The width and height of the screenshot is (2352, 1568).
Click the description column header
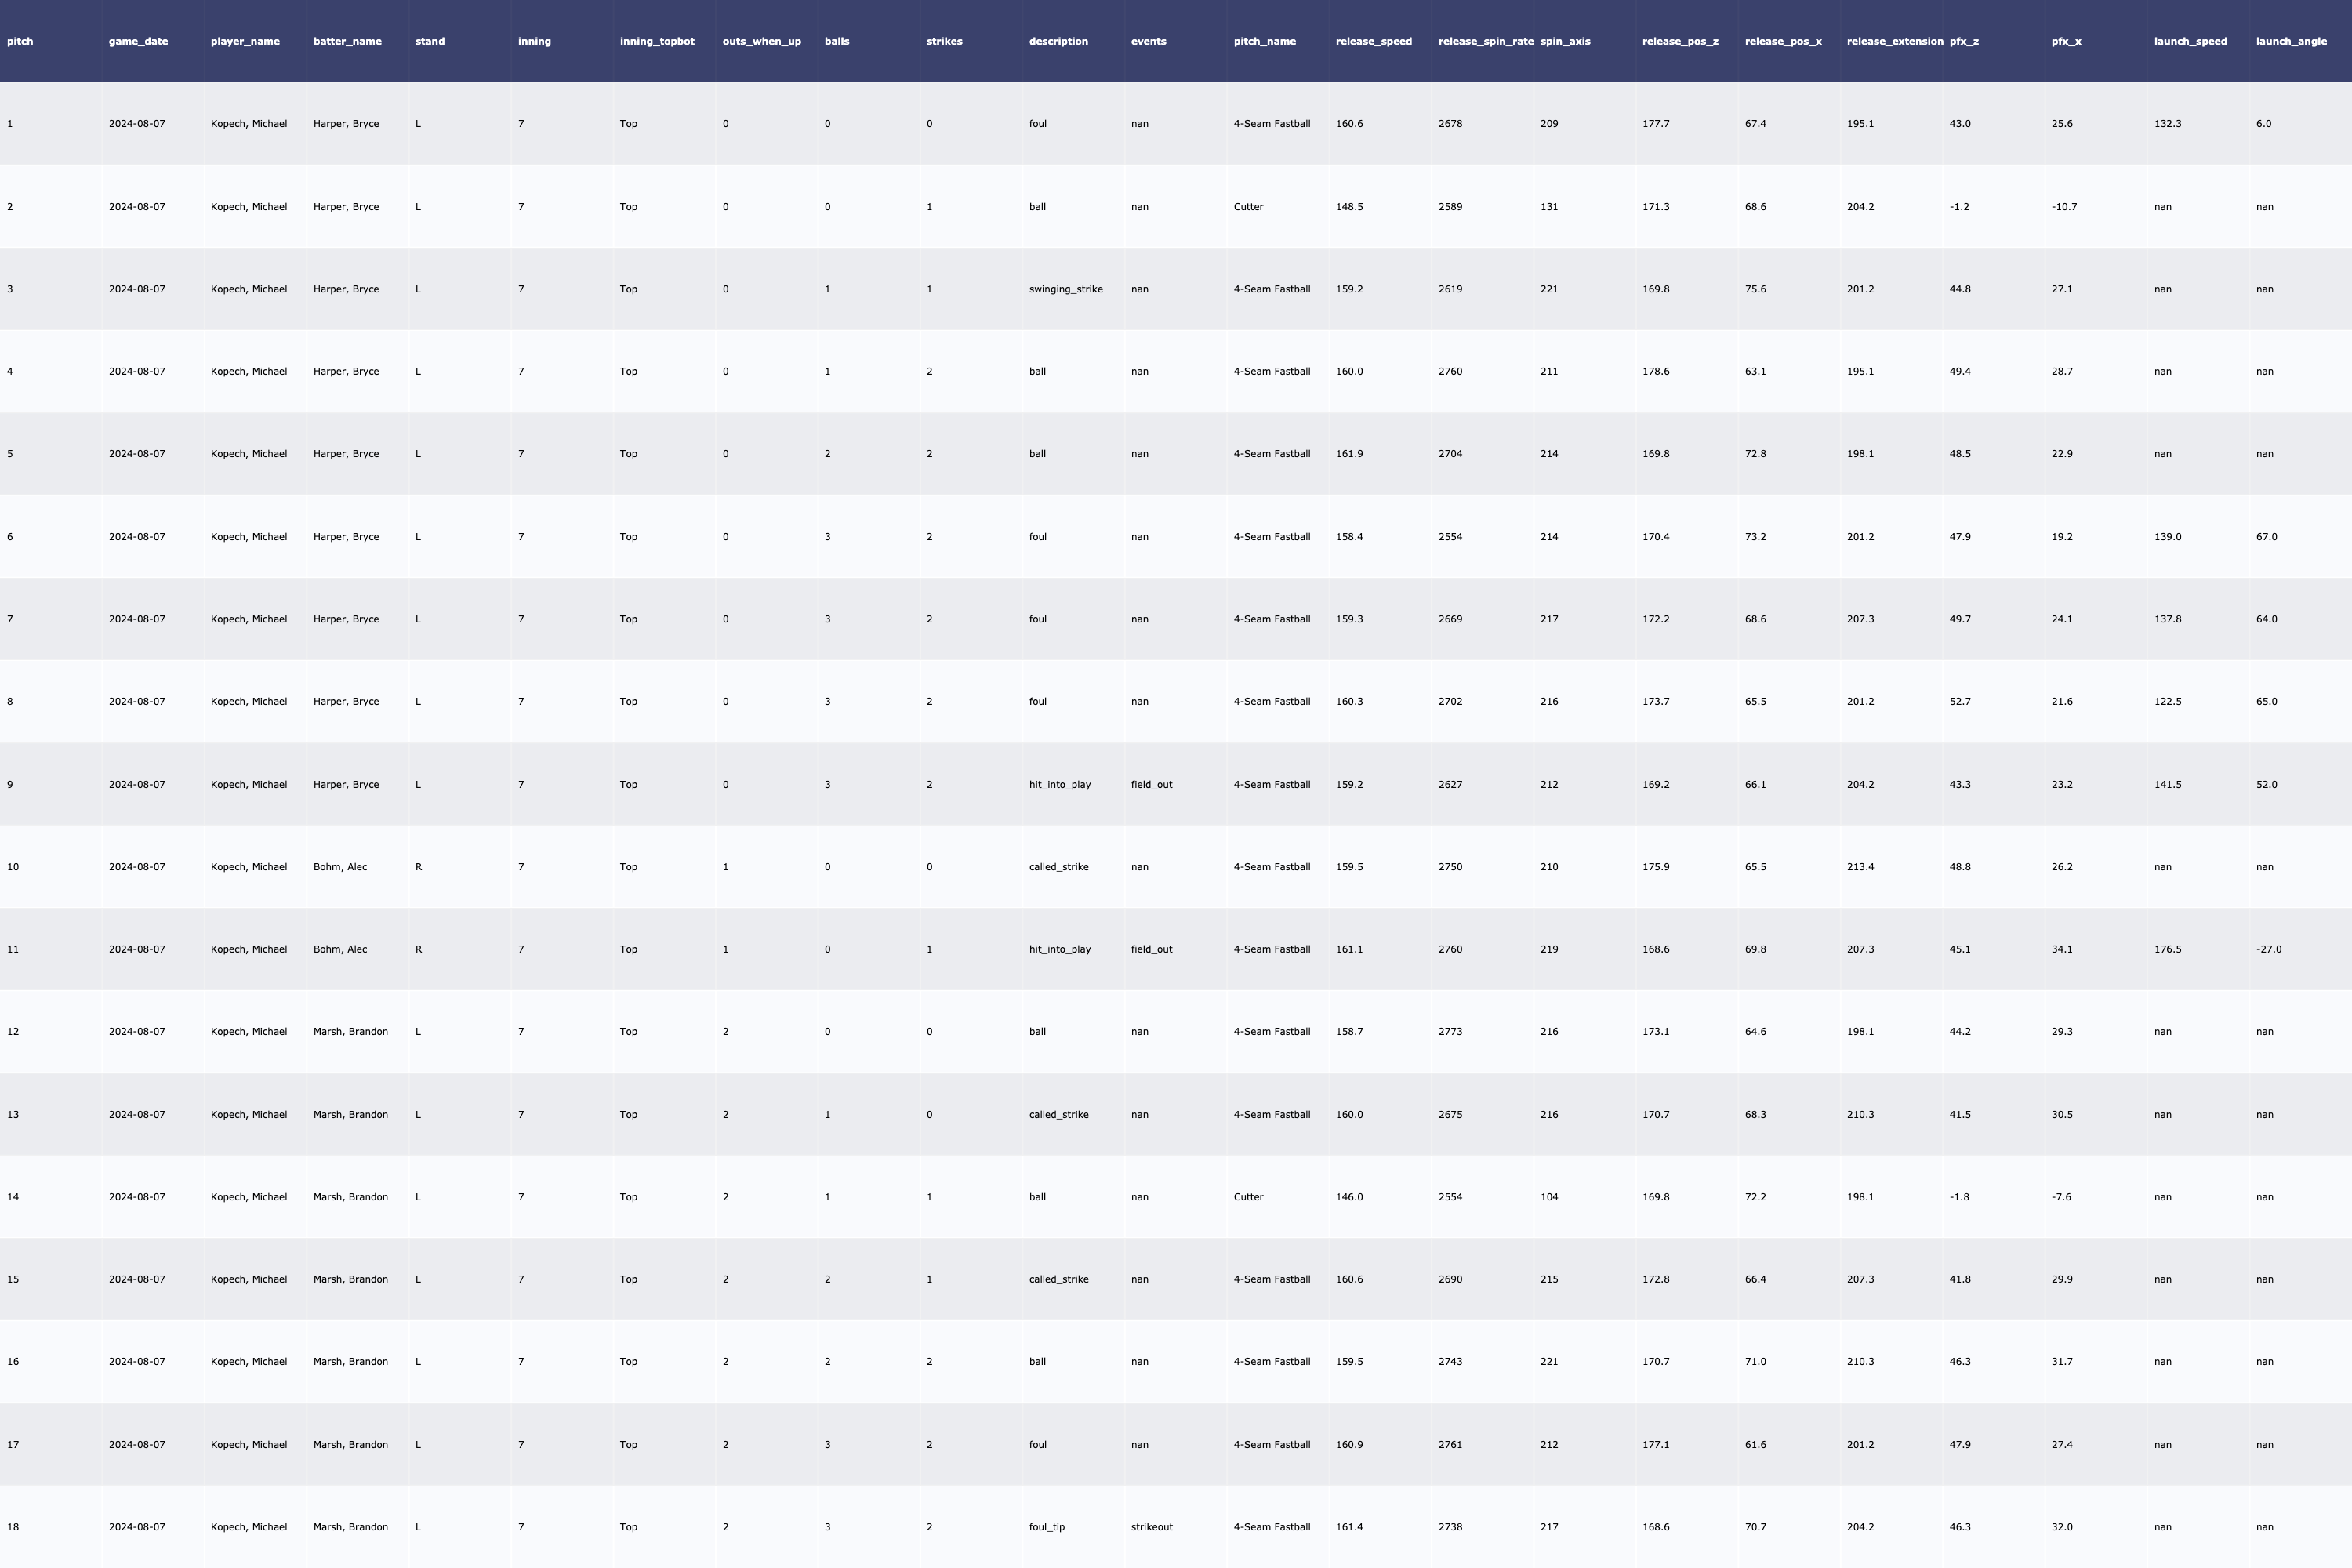(1058, 41)
